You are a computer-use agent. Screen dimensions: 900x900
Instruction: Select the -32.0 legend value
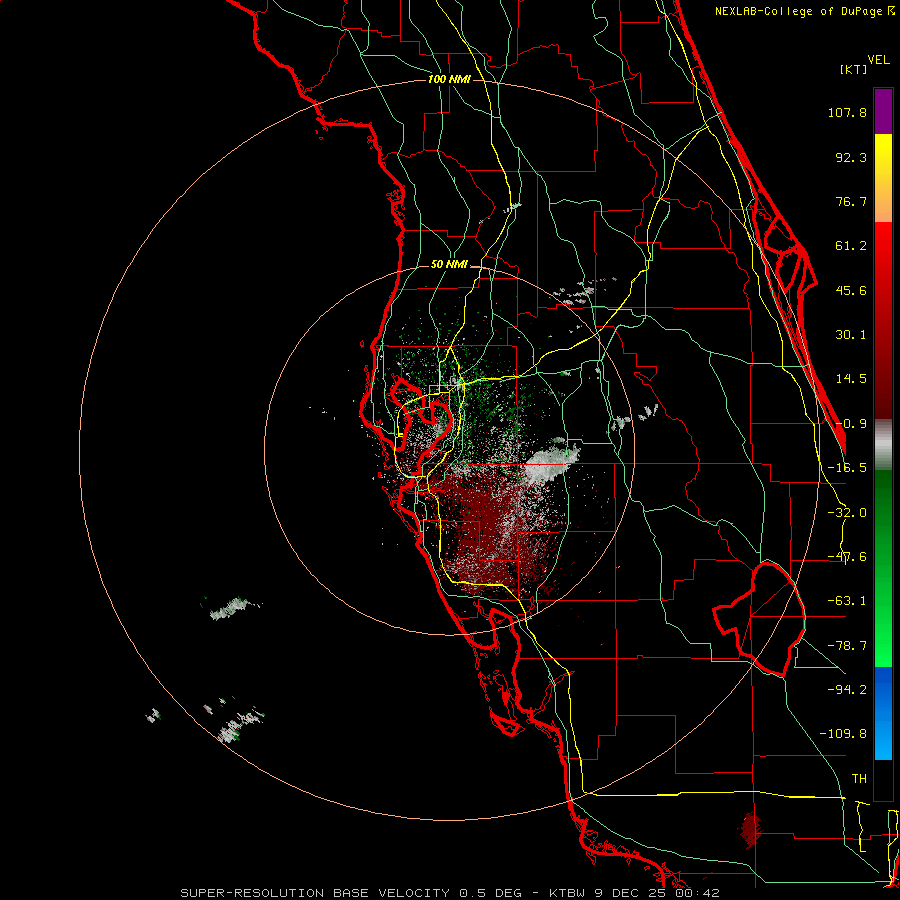(x=847, y=513)
